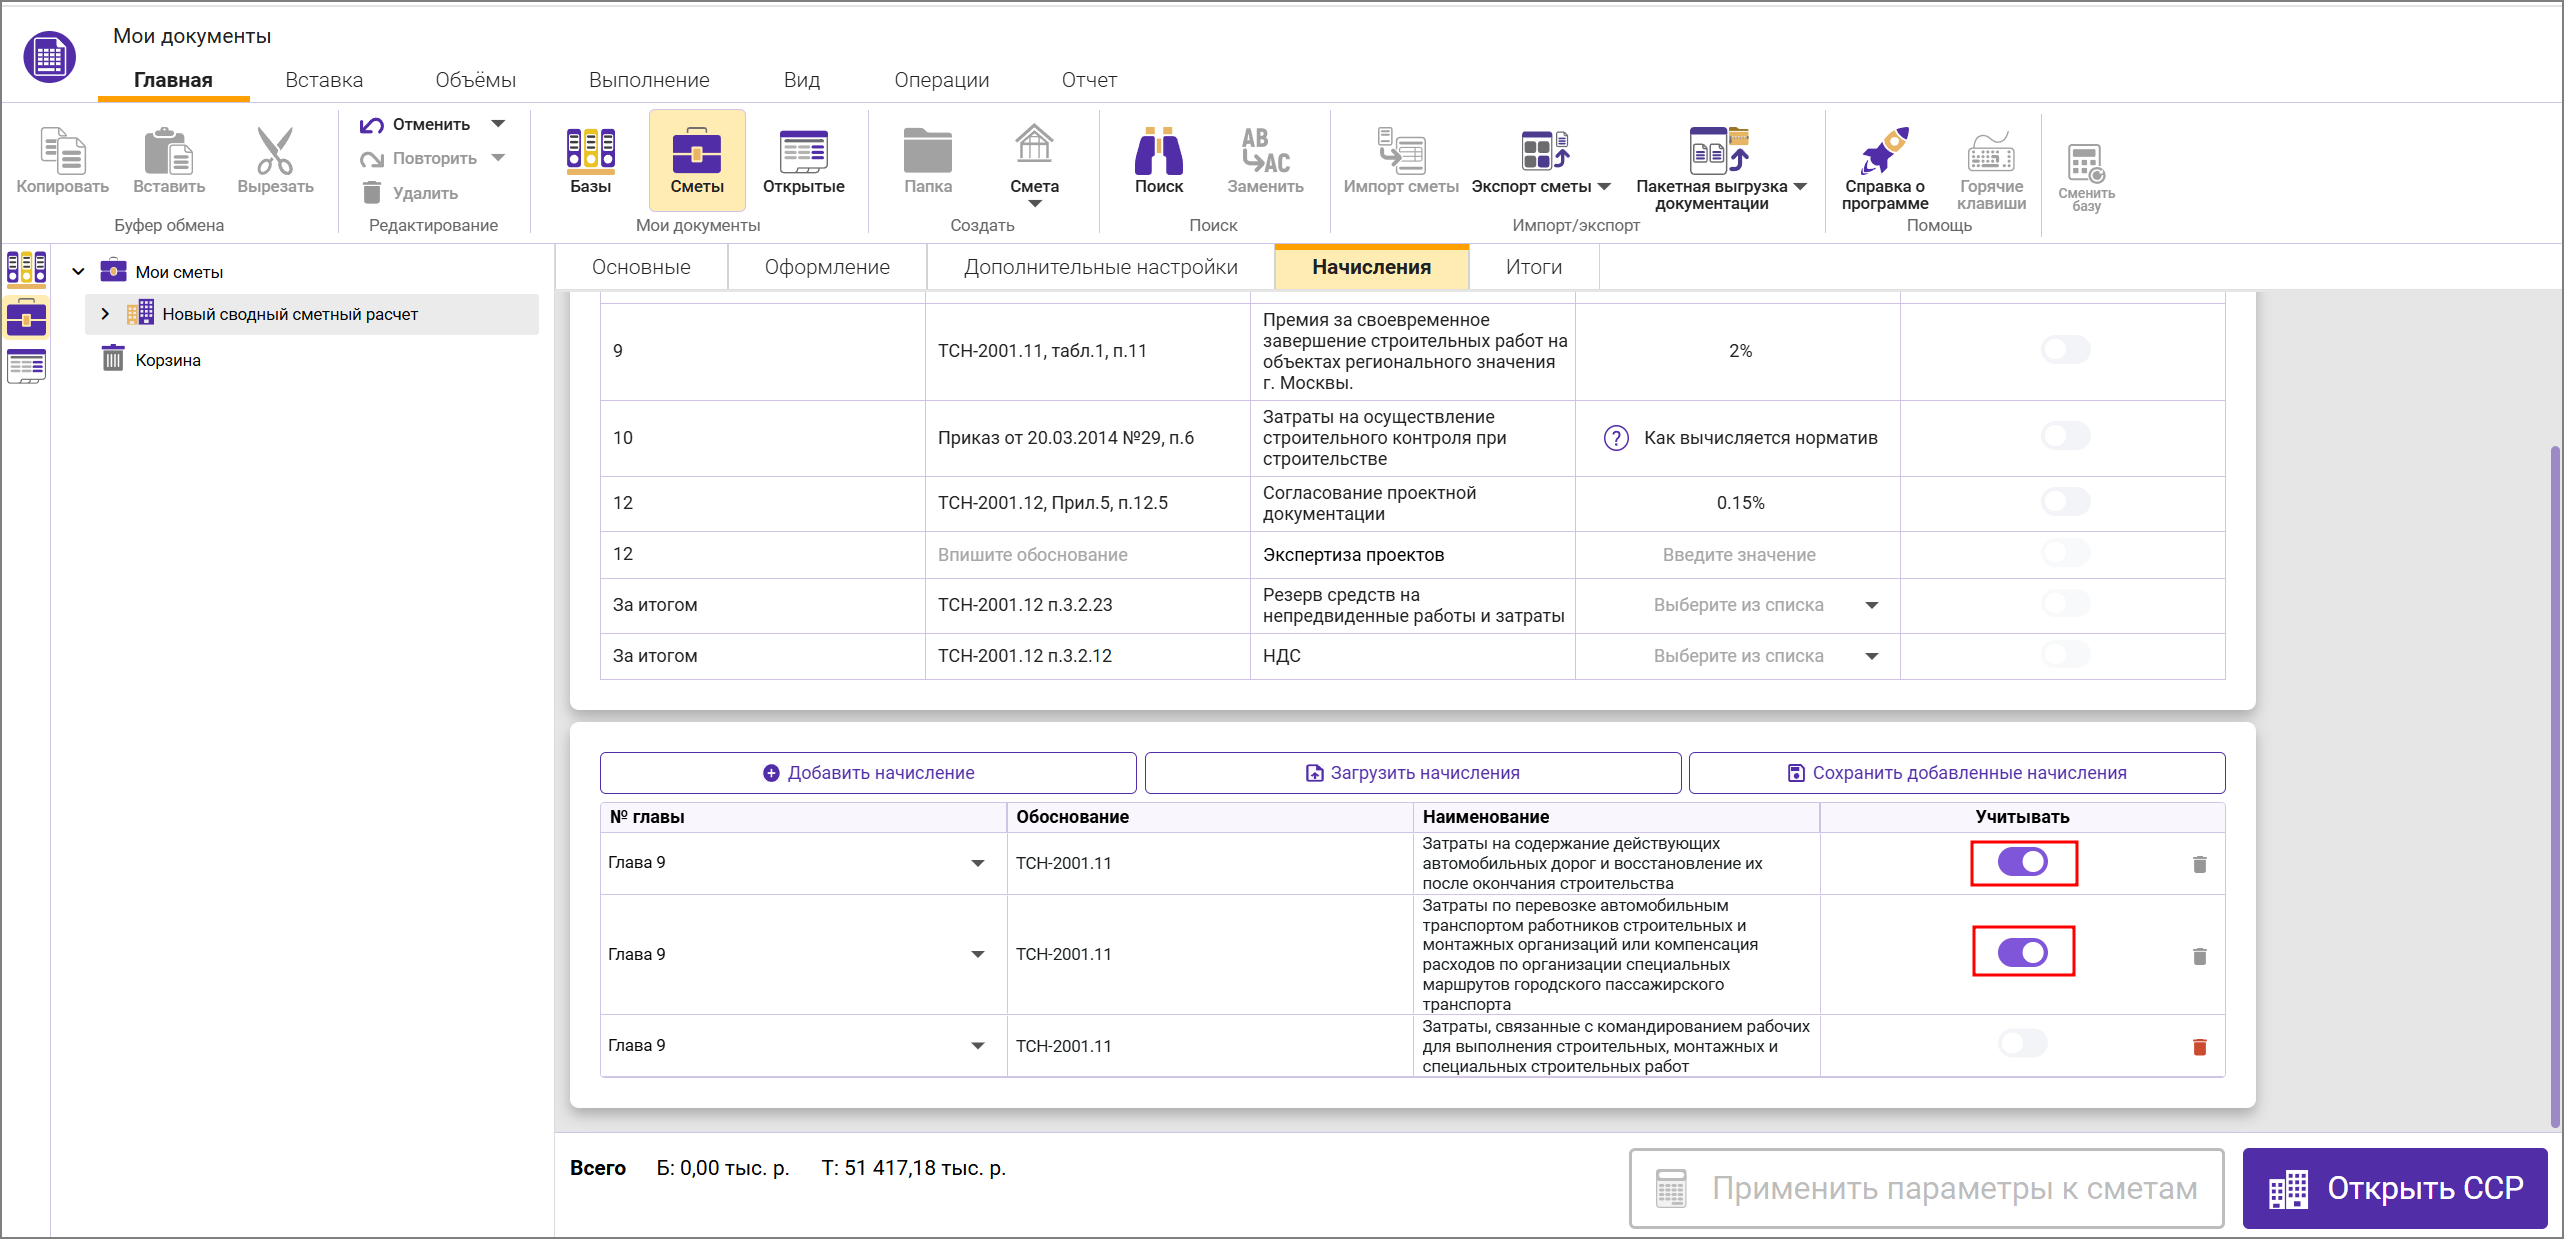Click Добавить начисление button

[868, 773]
